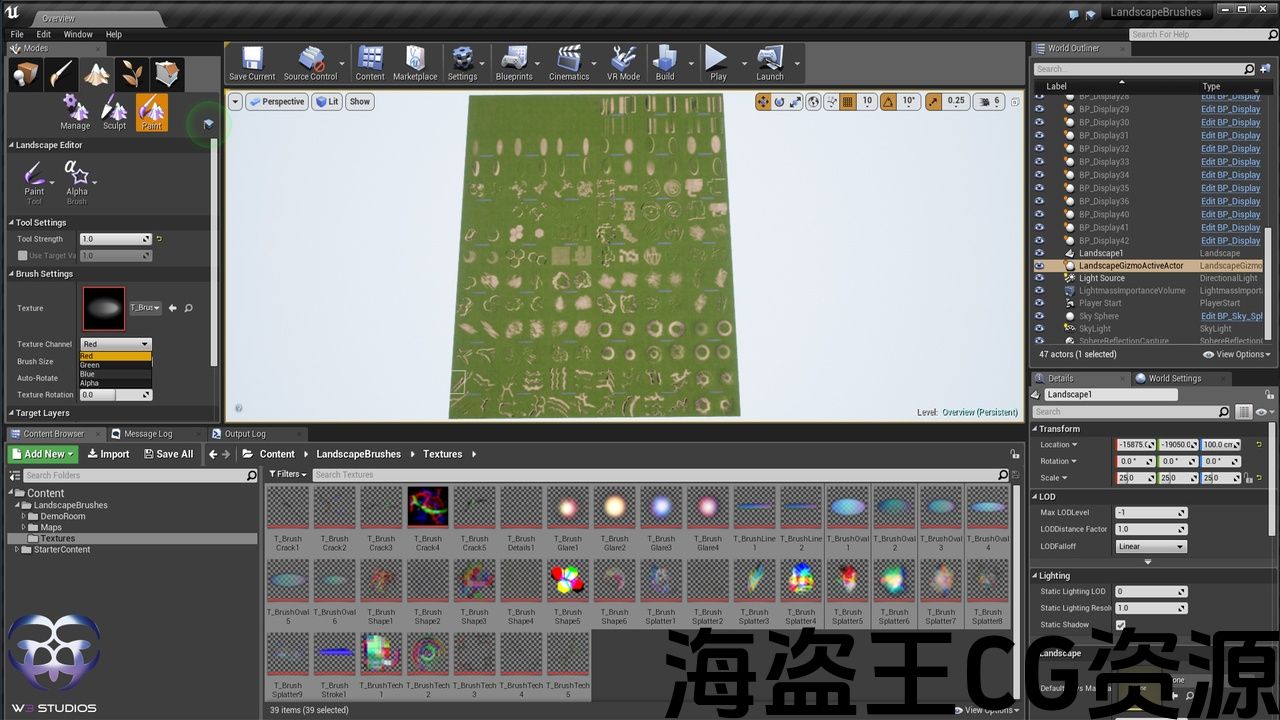This screenshot has height=720, width=1280.
Task: Click the Launch toolbar icon
Action: (770, 63)
